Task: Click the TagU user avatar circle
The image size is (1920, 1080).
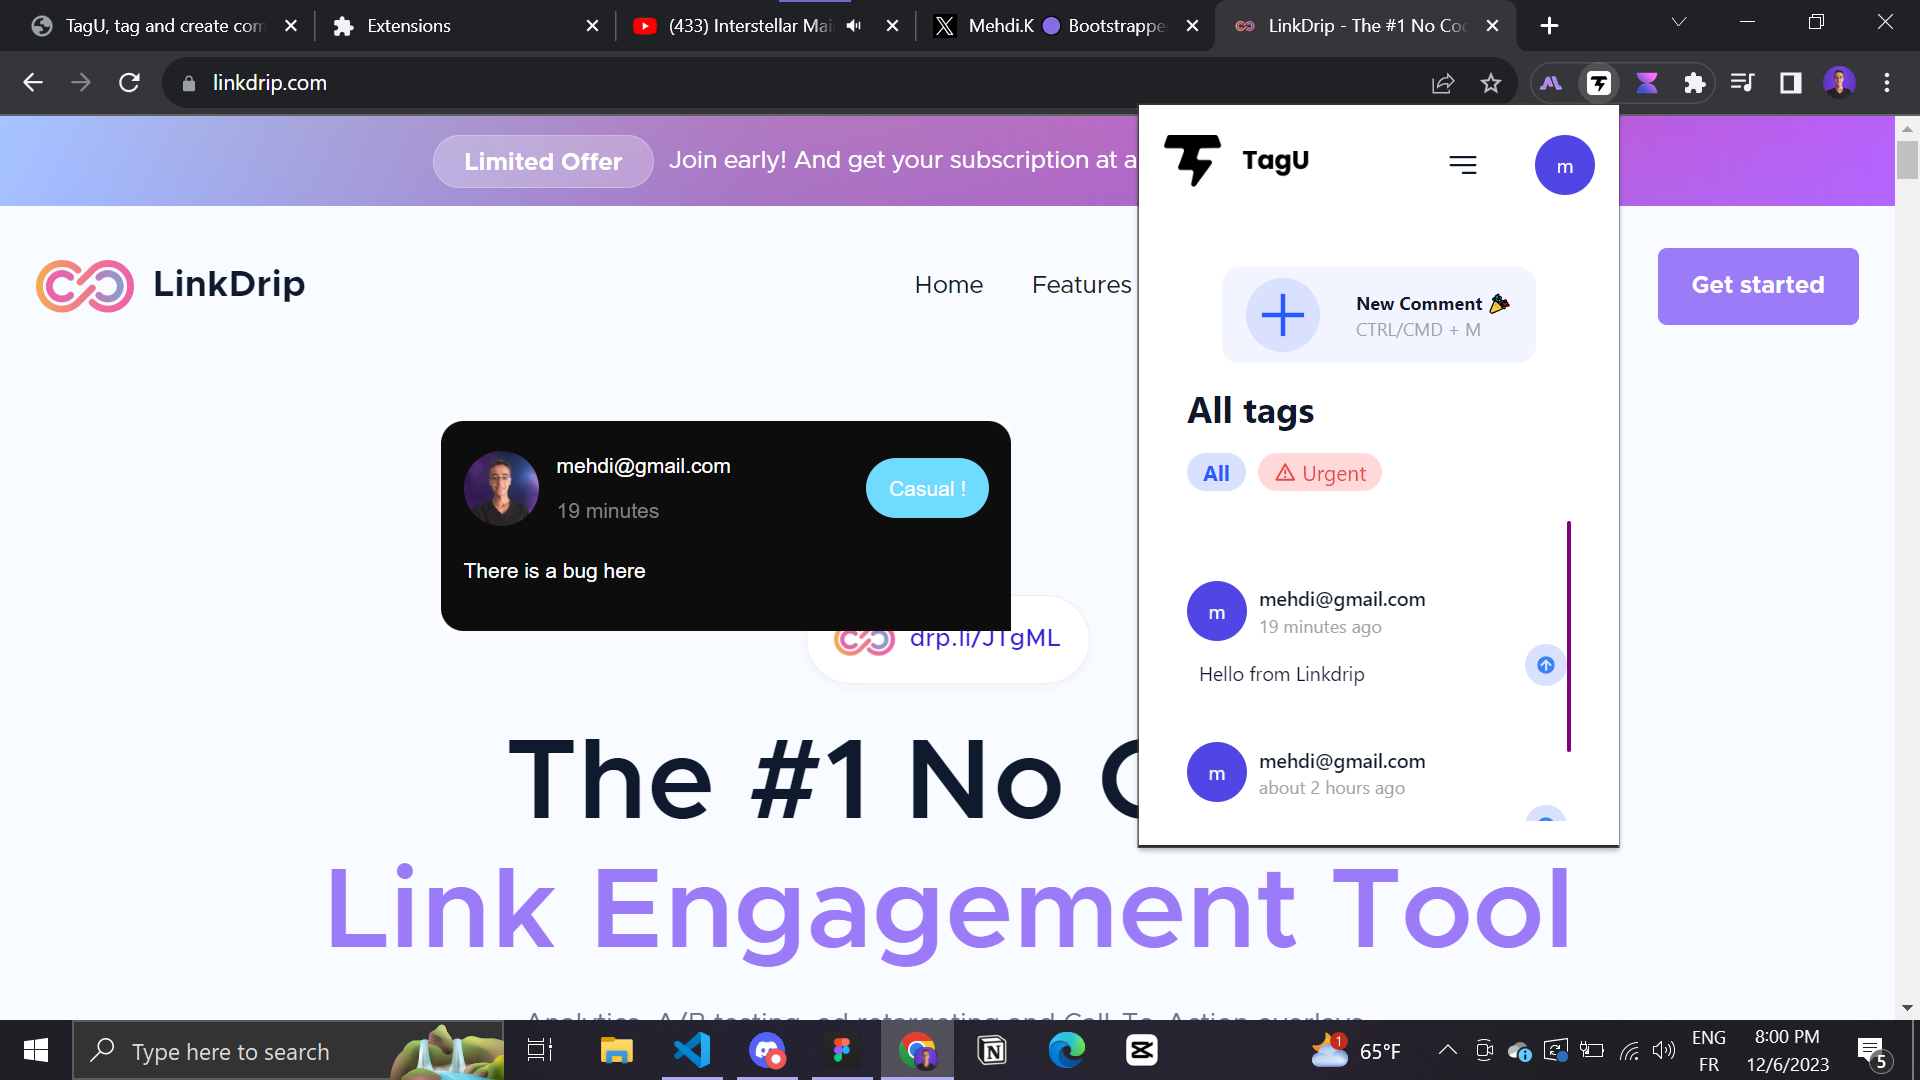Action: 1564,165
